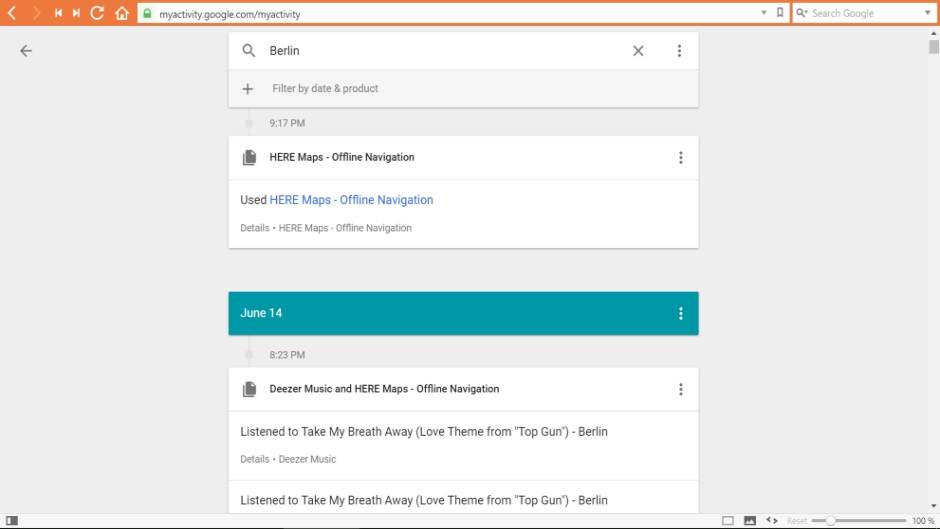Screen dimensions: 940x529
Task: Open Details for the Deezer Music entry
Action: [x=254, y=459]
